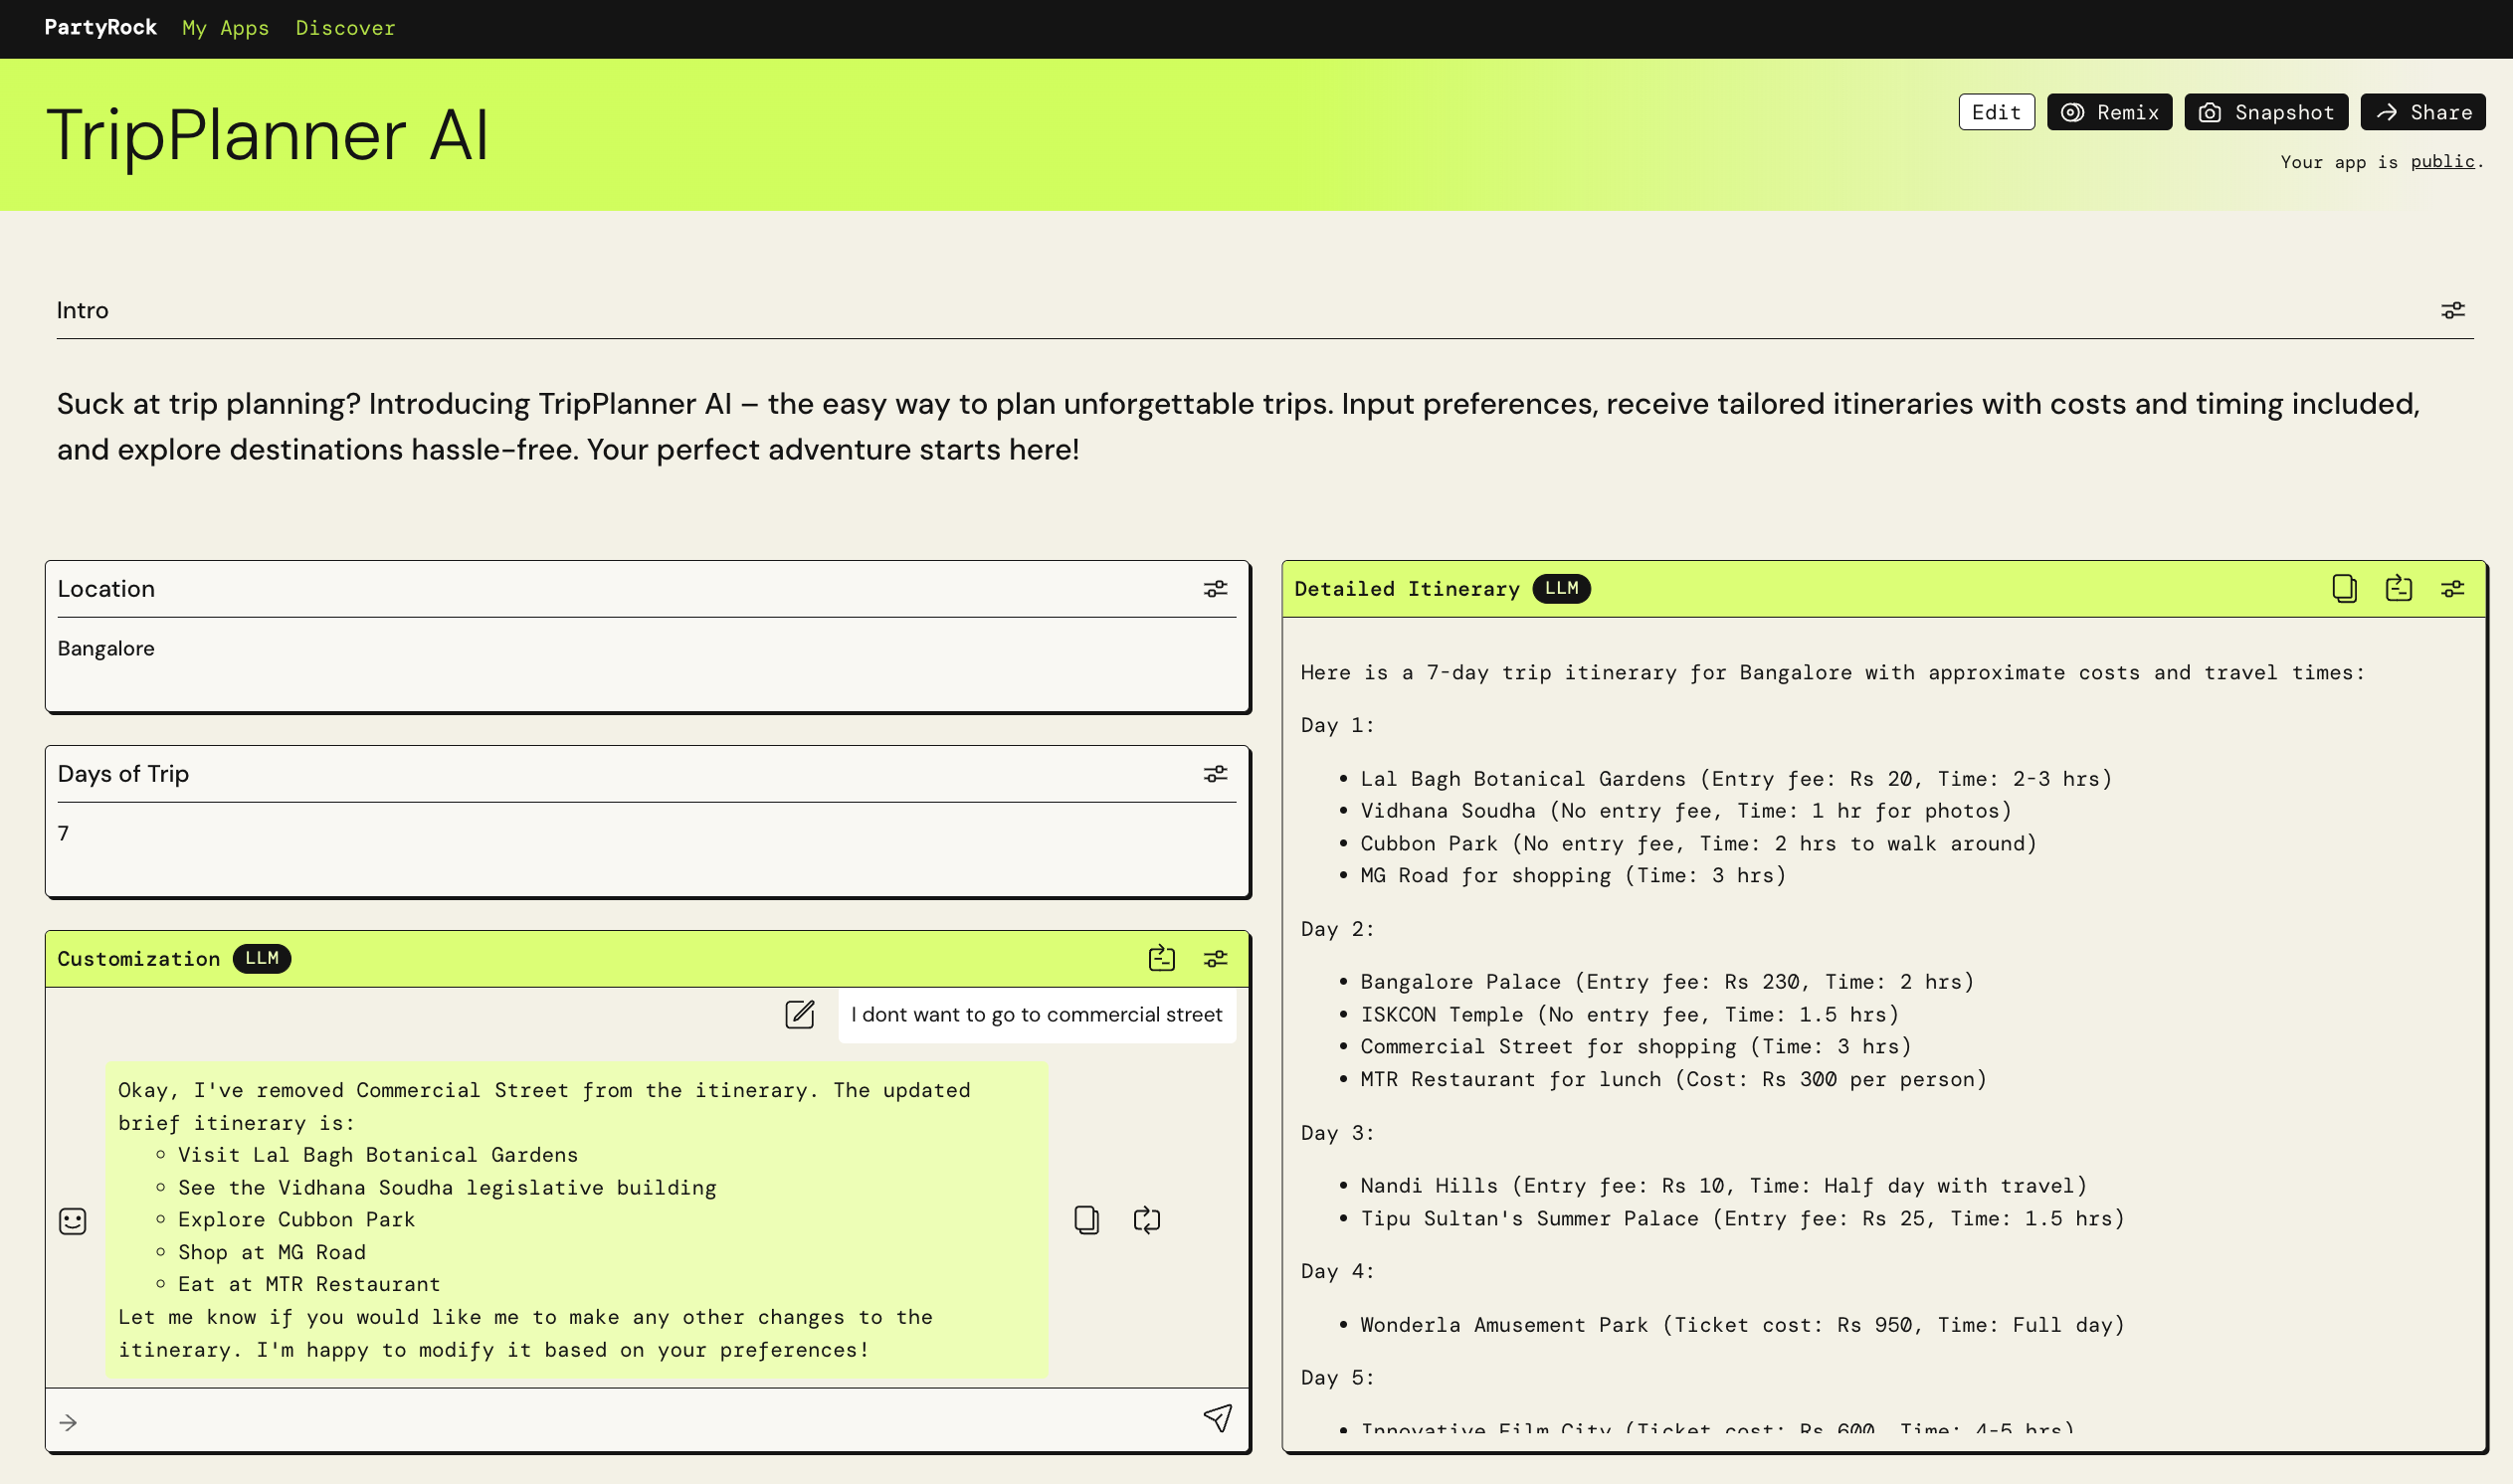Go to the Discover page
Viewport: 2513px width, 1484px height.
coord(345,28)
